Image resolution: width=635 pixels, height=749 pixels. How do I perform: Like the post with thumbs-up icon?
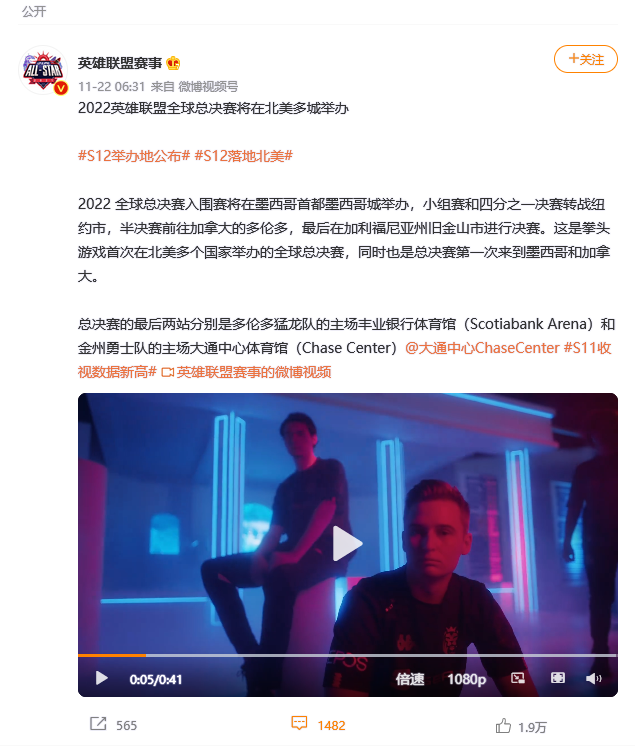(503, 726)
